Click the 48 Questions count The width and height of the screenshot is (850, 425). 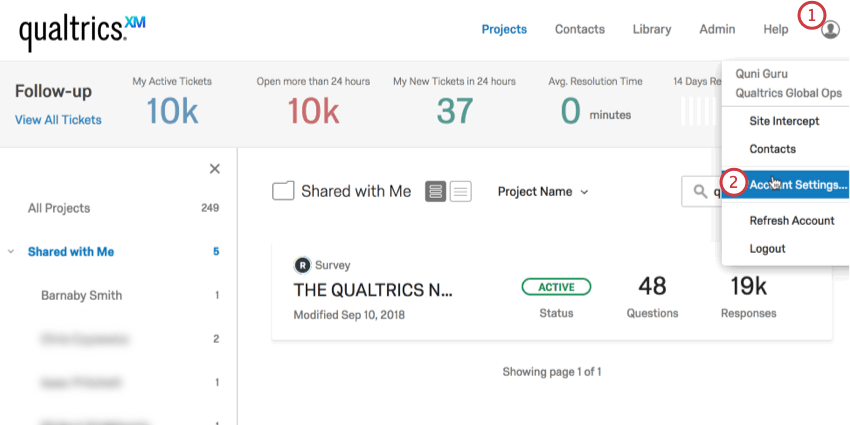tap(652, 285)
